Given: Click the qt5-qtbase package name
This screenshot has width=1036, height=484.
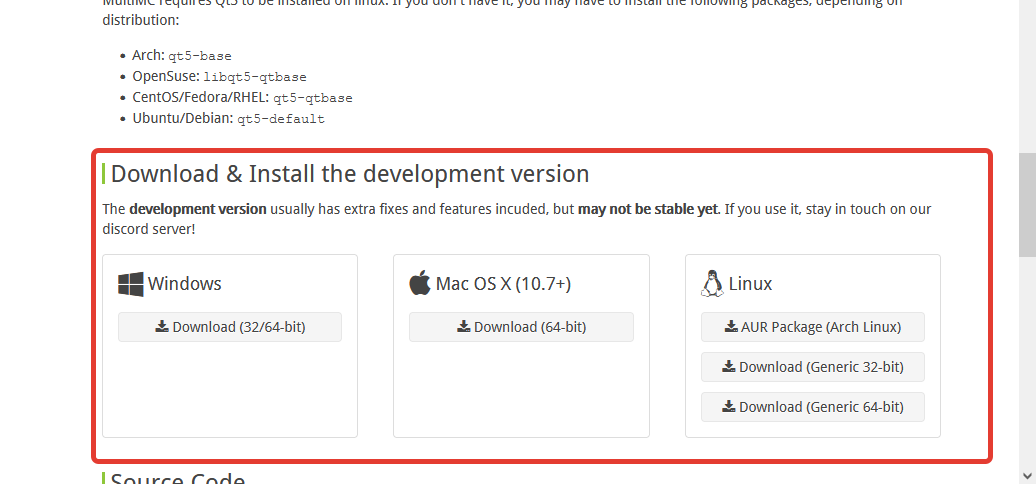Looking at the screenshot, I should point(313,98).
